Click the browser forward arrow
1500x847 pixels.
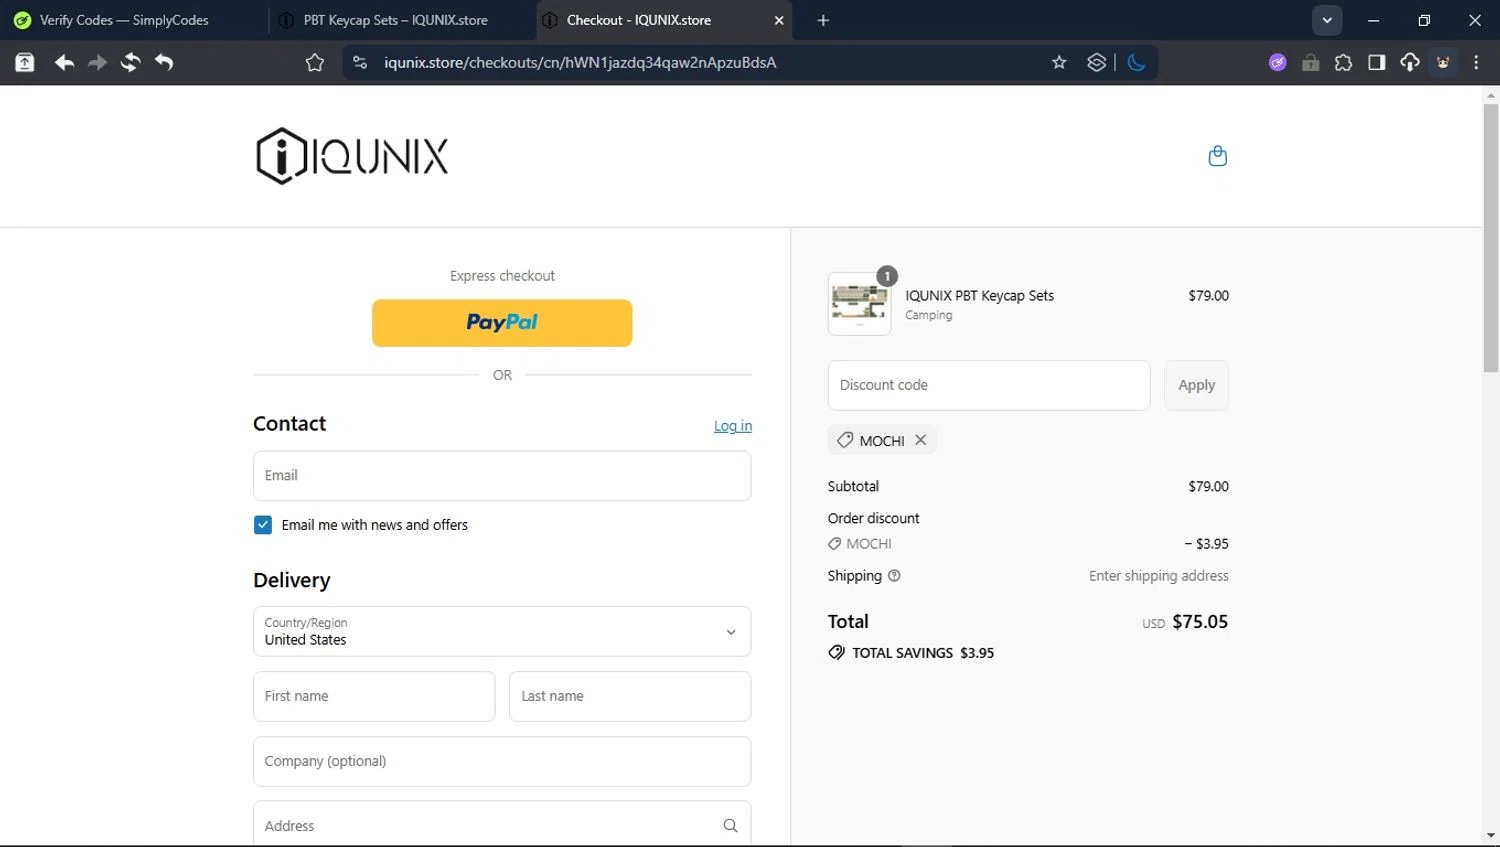click(x=97, y=62)
